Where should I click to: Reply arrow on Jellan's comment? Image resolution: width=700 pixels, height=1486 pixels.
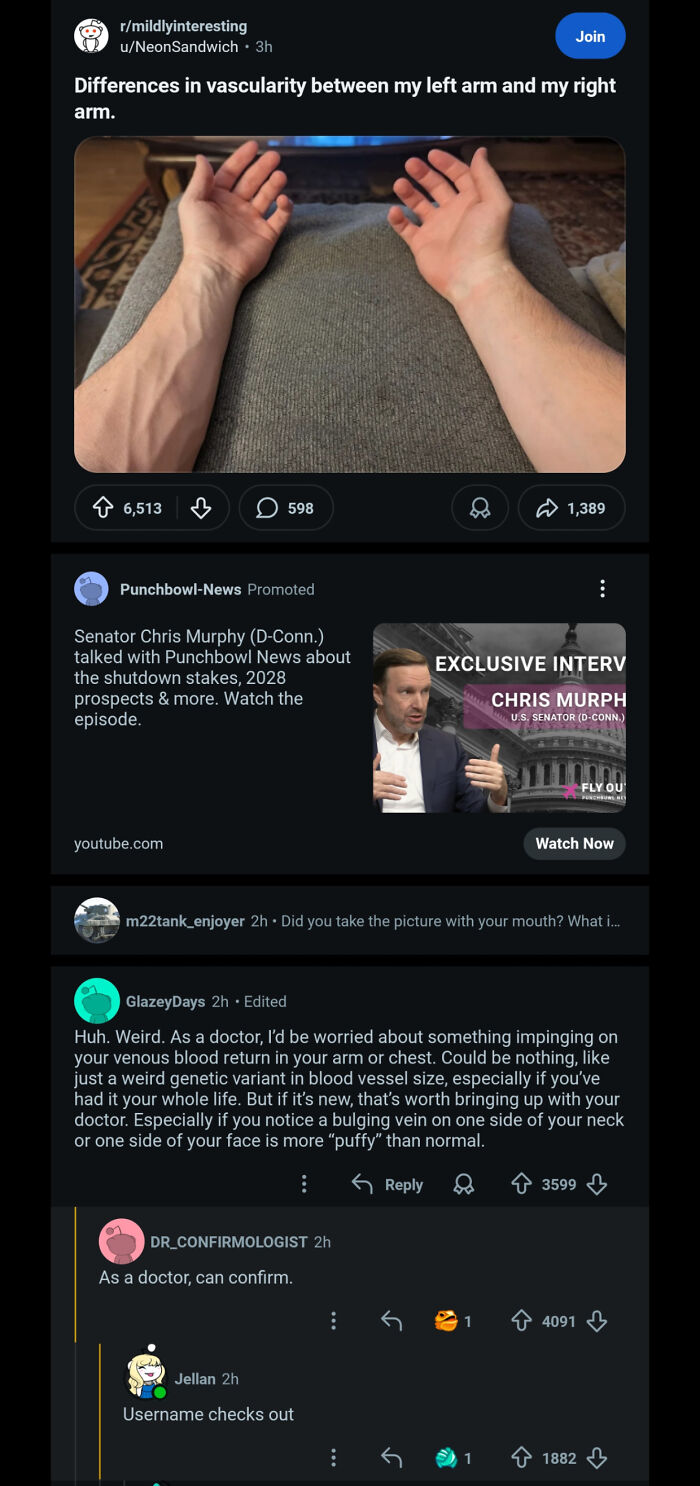coord(392,1458)
